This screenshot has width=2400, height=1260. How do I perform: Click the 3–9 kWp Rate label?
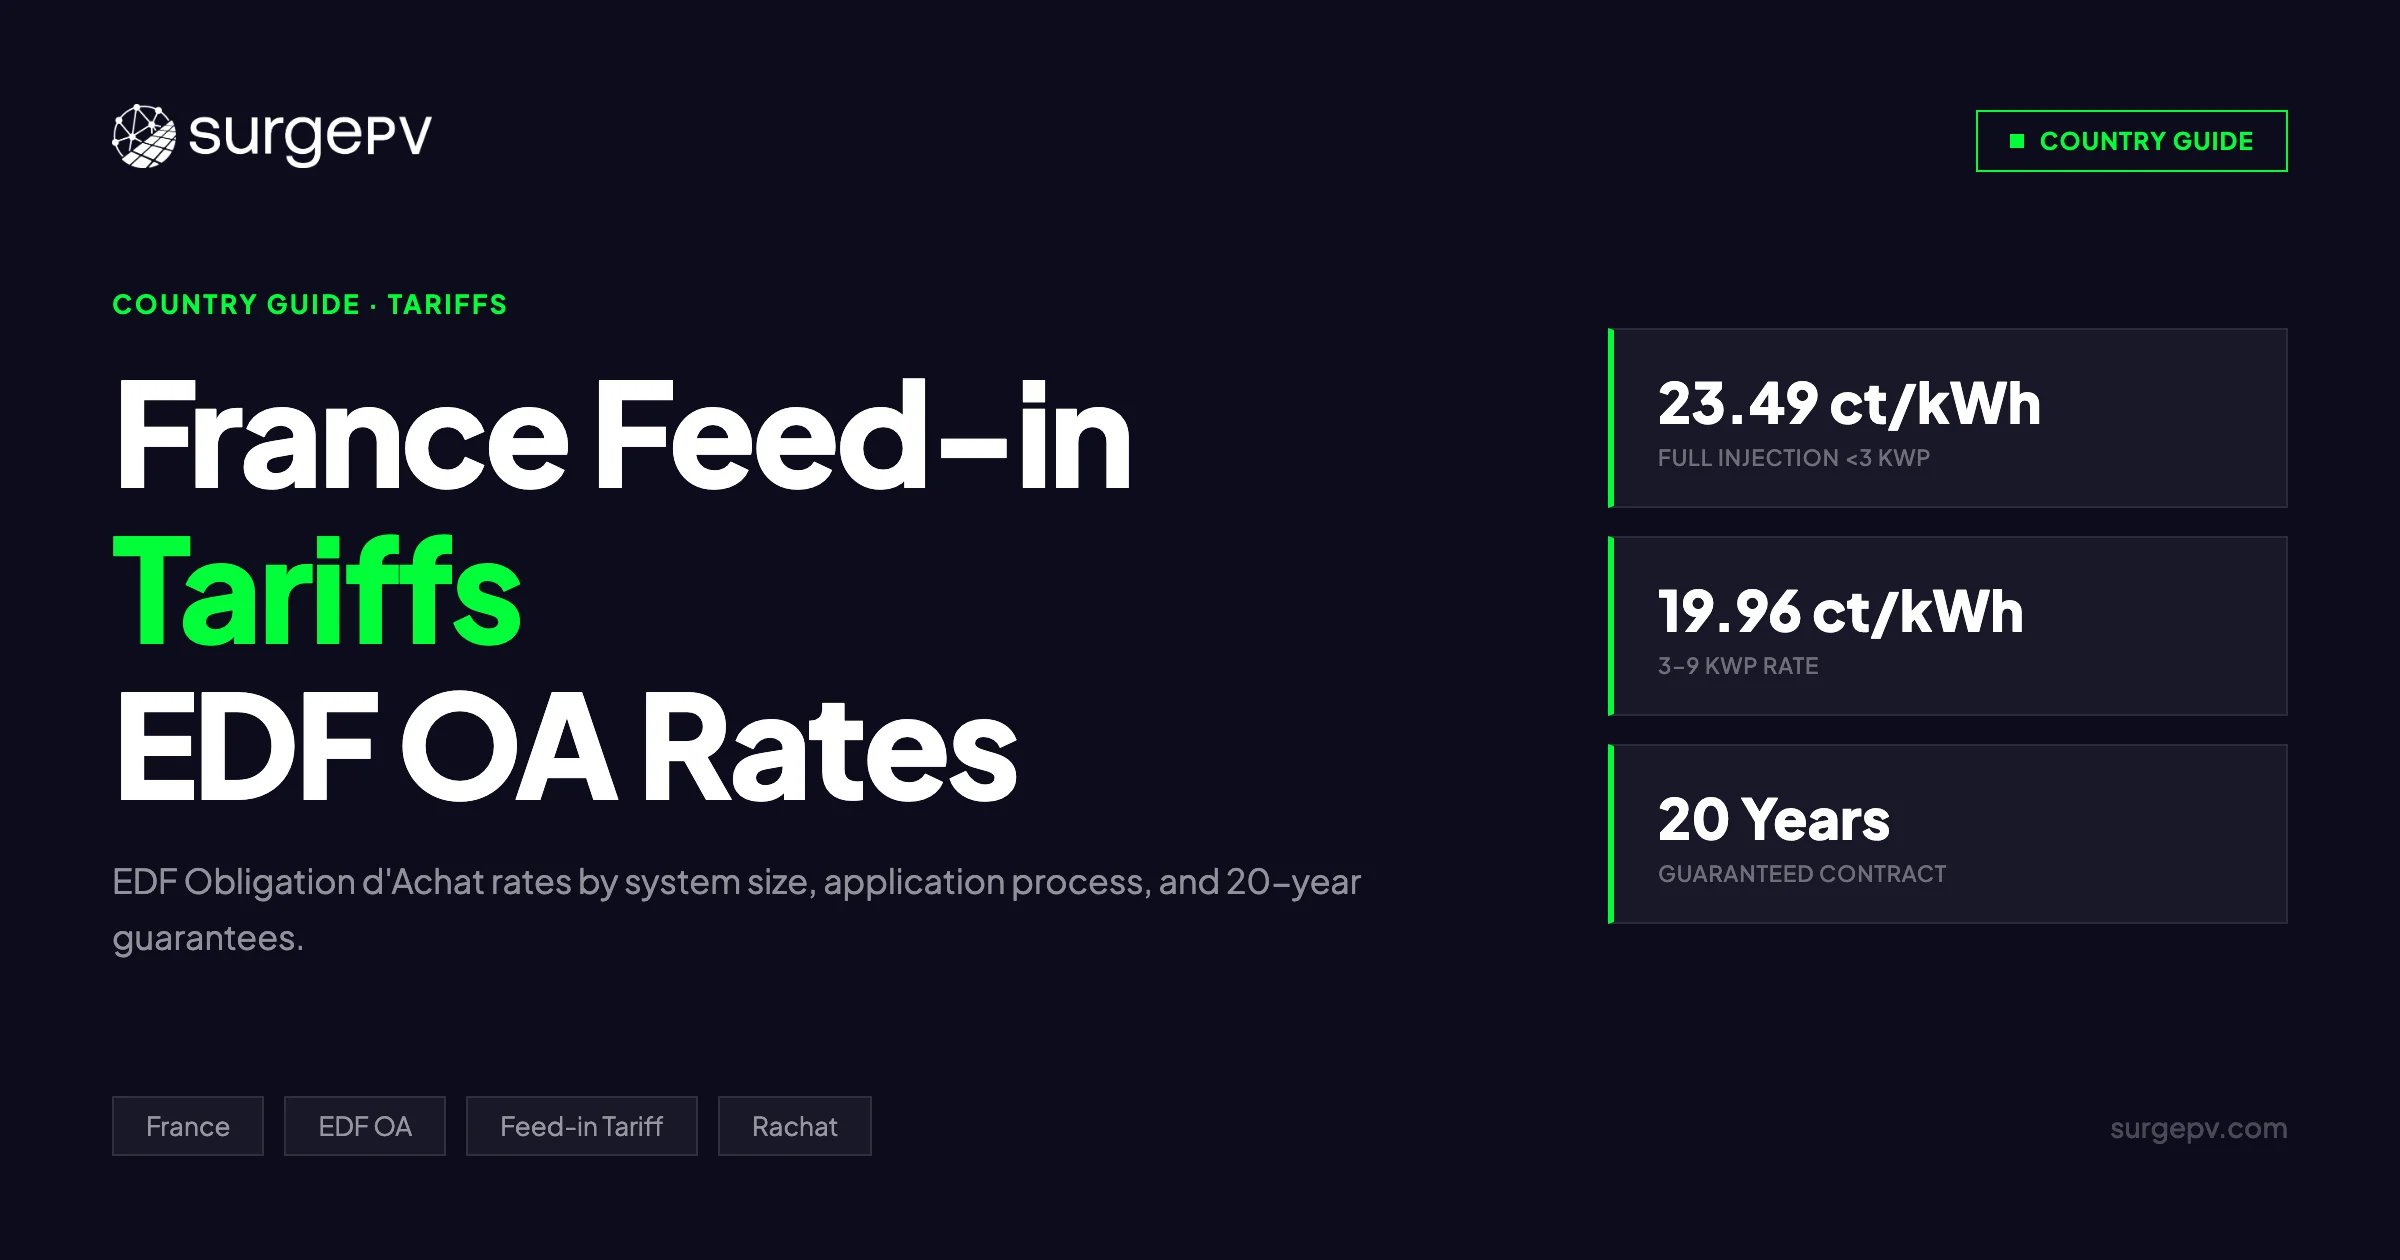1737,666
